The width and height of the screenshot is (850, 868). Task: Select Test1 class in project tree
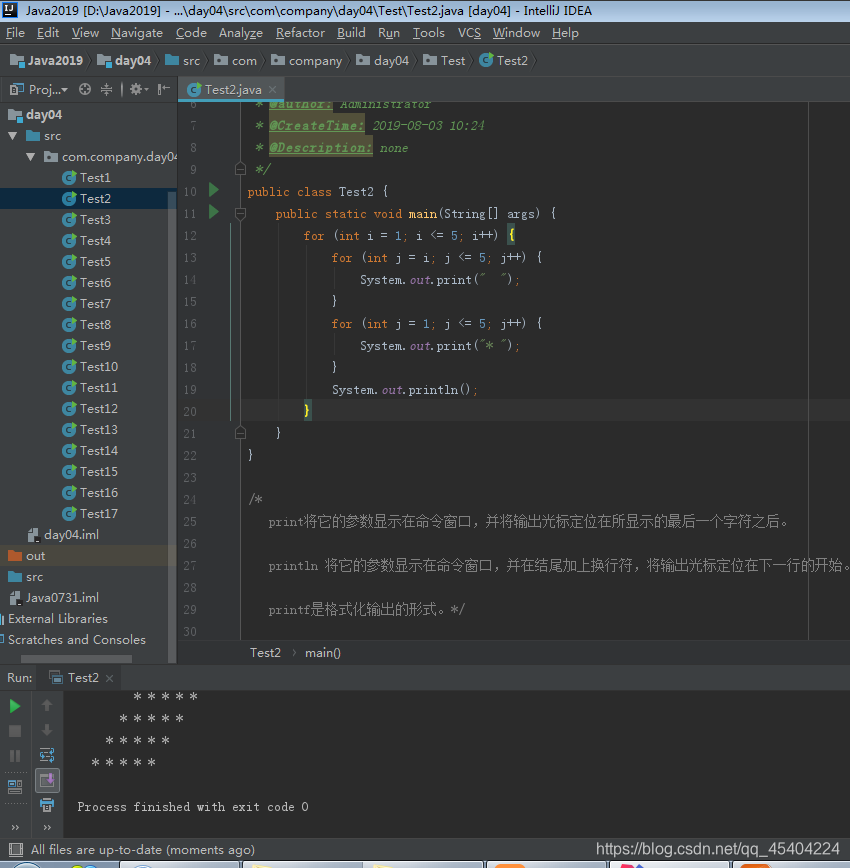click(x=88, y=178)
